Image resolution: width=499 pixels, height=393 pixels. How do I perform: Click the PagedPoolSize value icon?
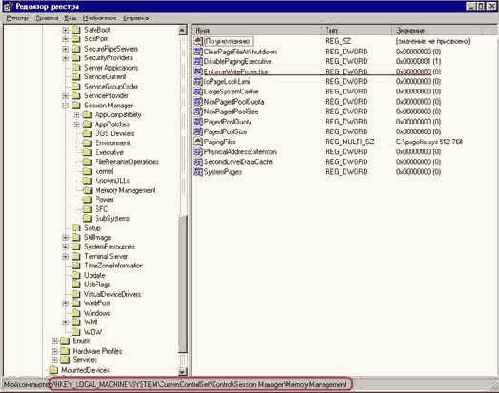click(198, 131)
